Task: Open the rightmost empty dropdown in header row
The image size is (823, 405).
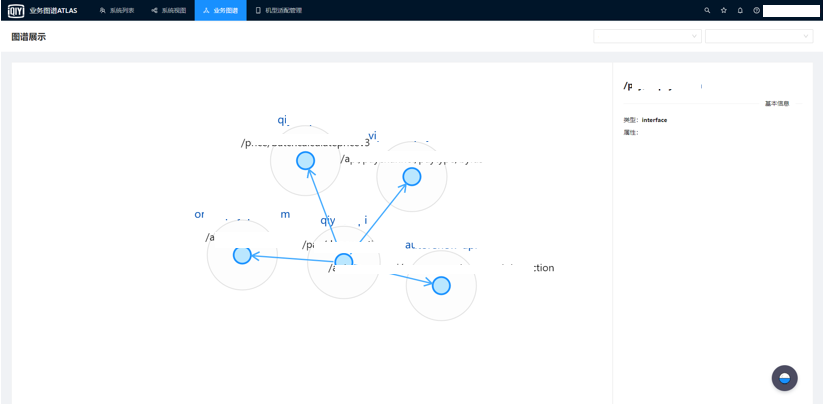Action: coord(759,36)
